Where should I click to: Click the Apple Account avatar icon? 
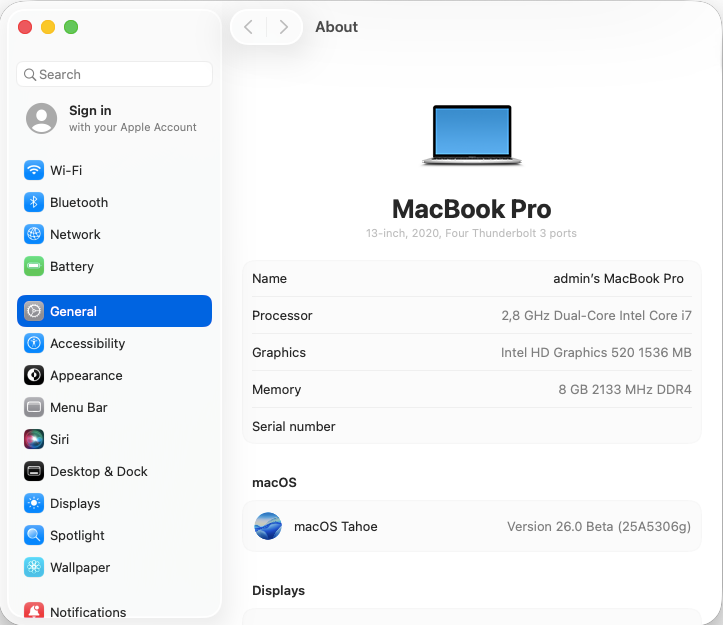(41, 118)
